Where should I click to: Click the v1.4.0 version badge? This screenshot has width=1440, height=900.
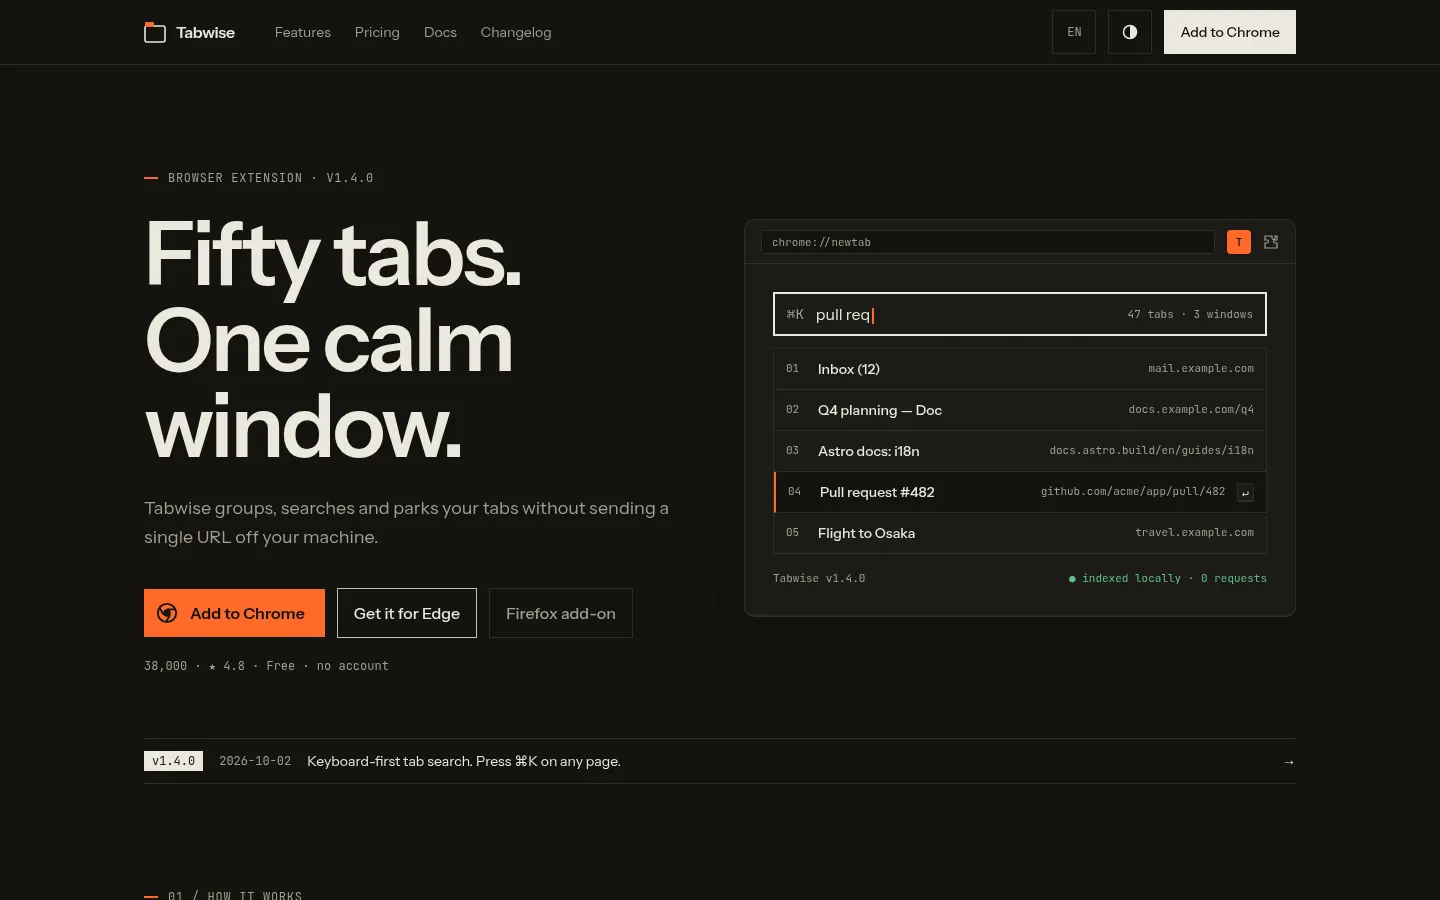[173, 761]
